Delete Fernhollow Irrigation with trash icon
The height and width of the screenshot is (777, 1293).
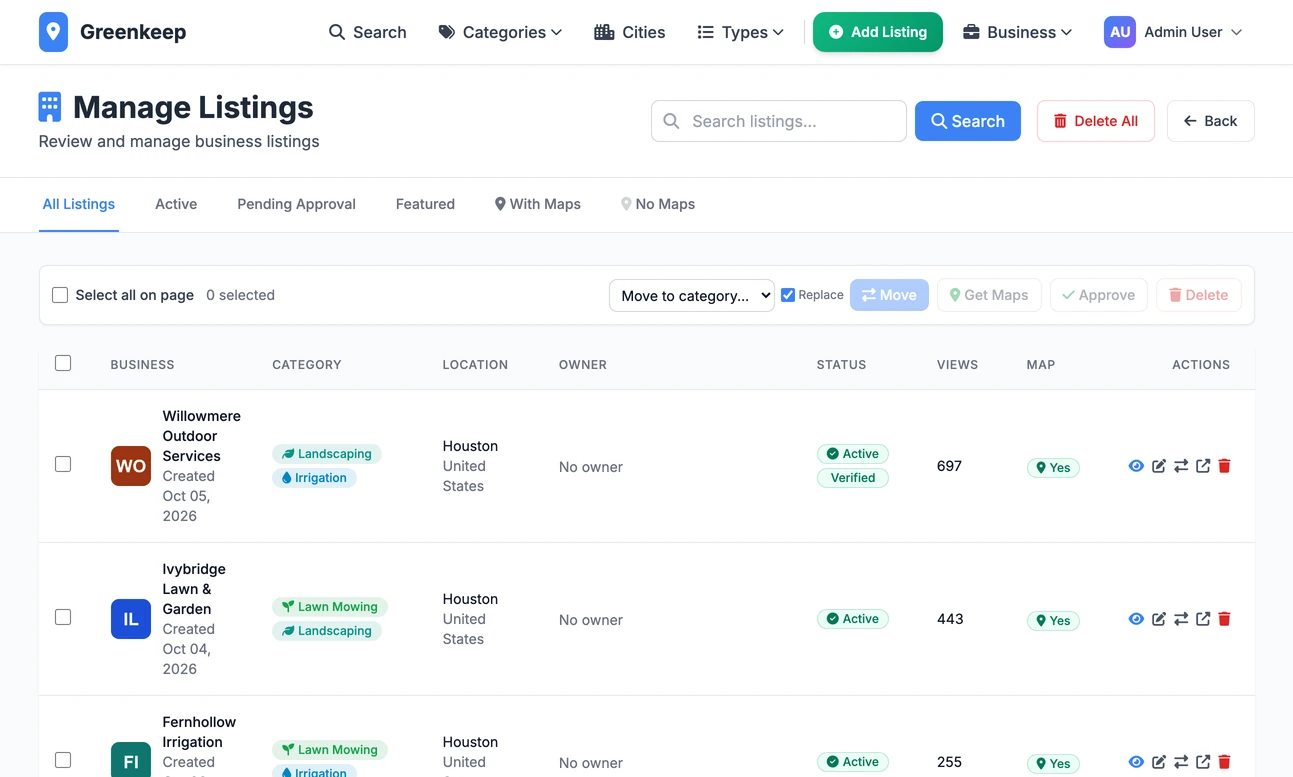coord(1224,762)
